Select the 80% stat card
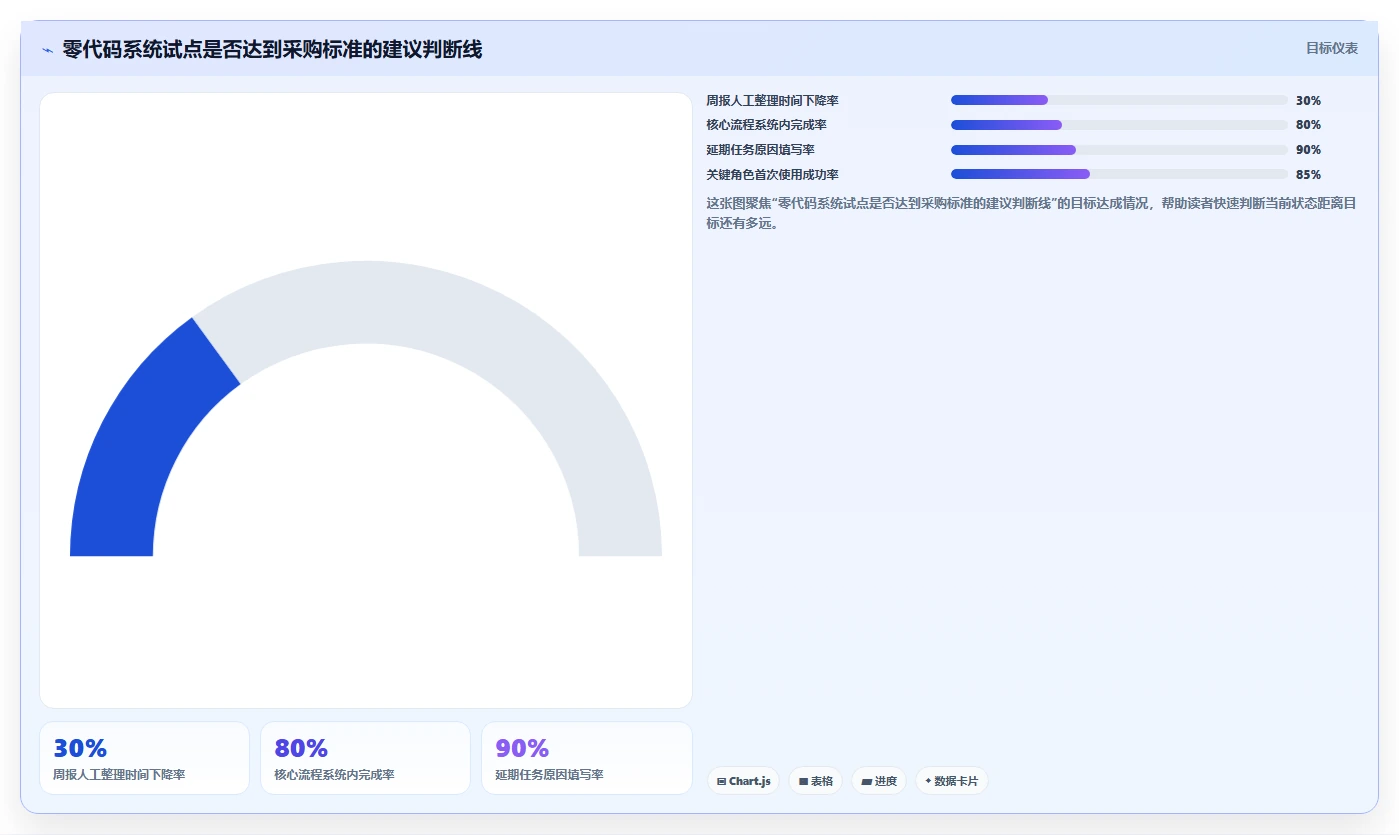This screenshot has height=835, width=1399. (365, 758)
